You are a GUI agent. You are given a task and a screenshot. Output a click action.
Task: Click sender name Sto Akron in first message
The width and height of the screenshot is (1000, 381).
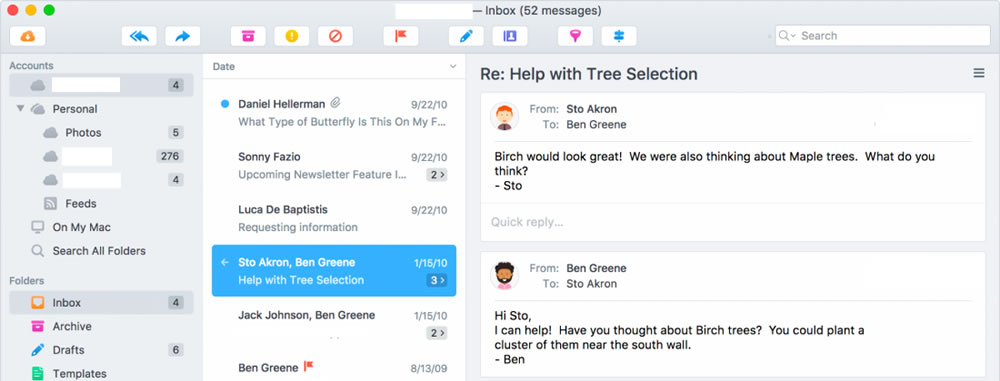[592, 109]
